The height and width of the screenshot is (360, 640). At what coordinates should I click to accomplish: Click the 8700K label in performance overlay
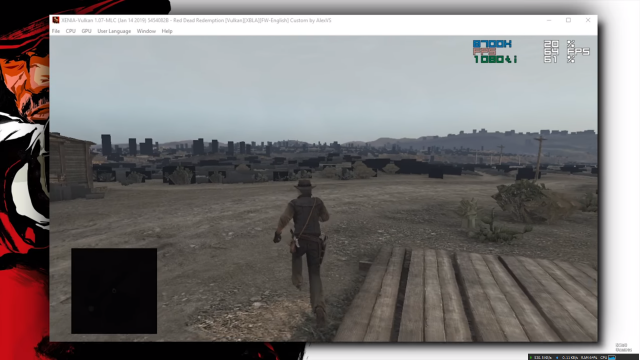pos(492,44)
